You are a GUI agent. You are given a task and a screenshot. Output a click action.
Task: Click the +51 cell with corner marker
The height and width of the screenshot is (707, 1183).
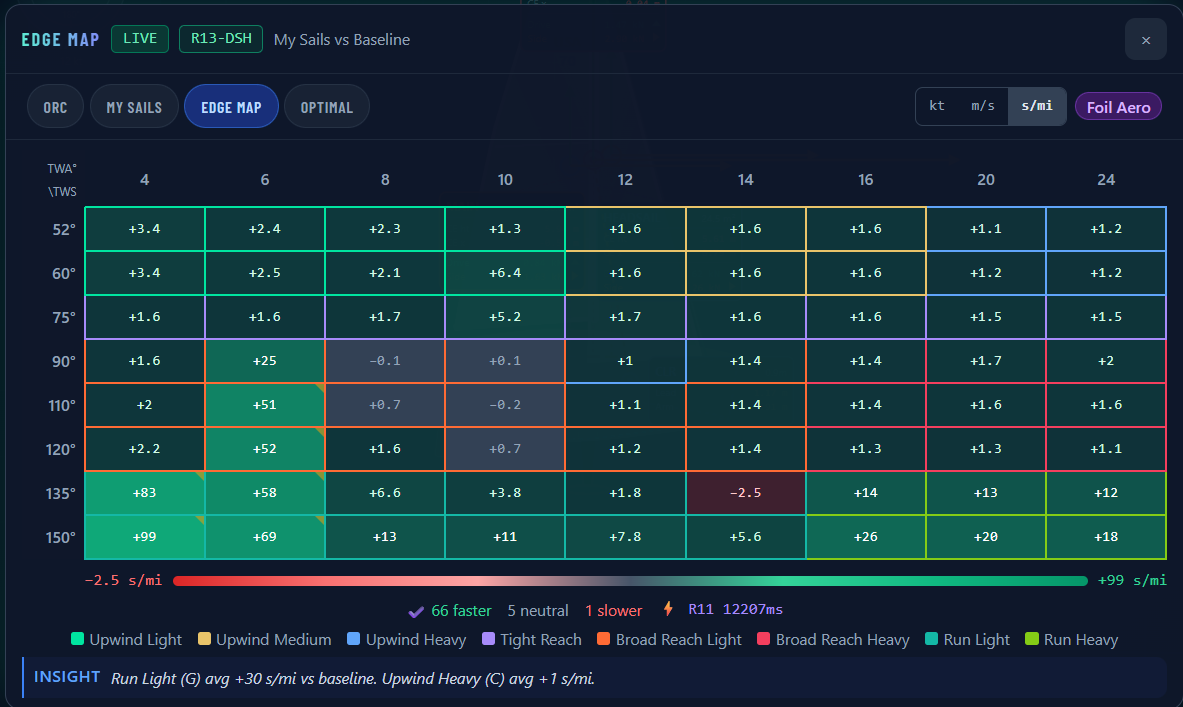point(265,405)
